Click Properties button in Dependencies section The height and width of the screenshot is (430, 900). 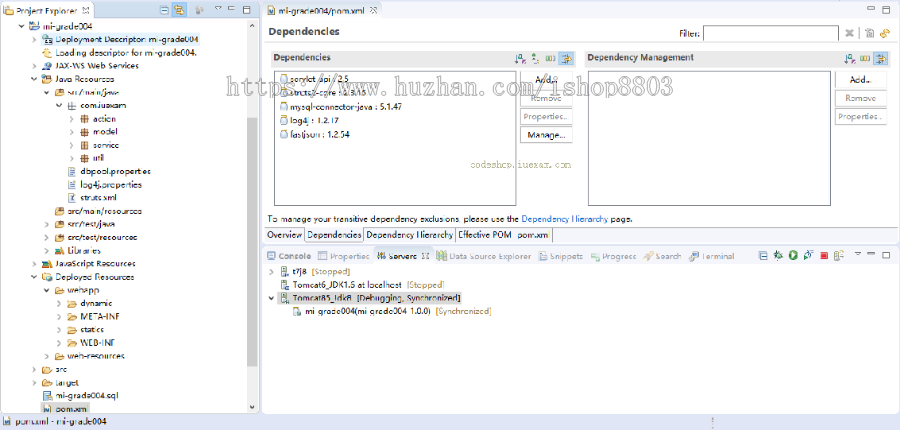546,117
